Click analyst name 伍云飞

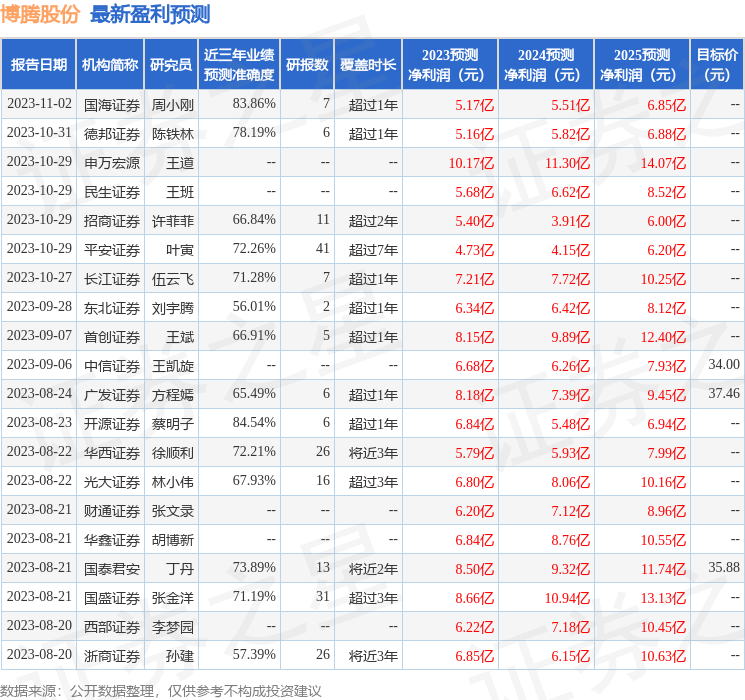point(172,279)
